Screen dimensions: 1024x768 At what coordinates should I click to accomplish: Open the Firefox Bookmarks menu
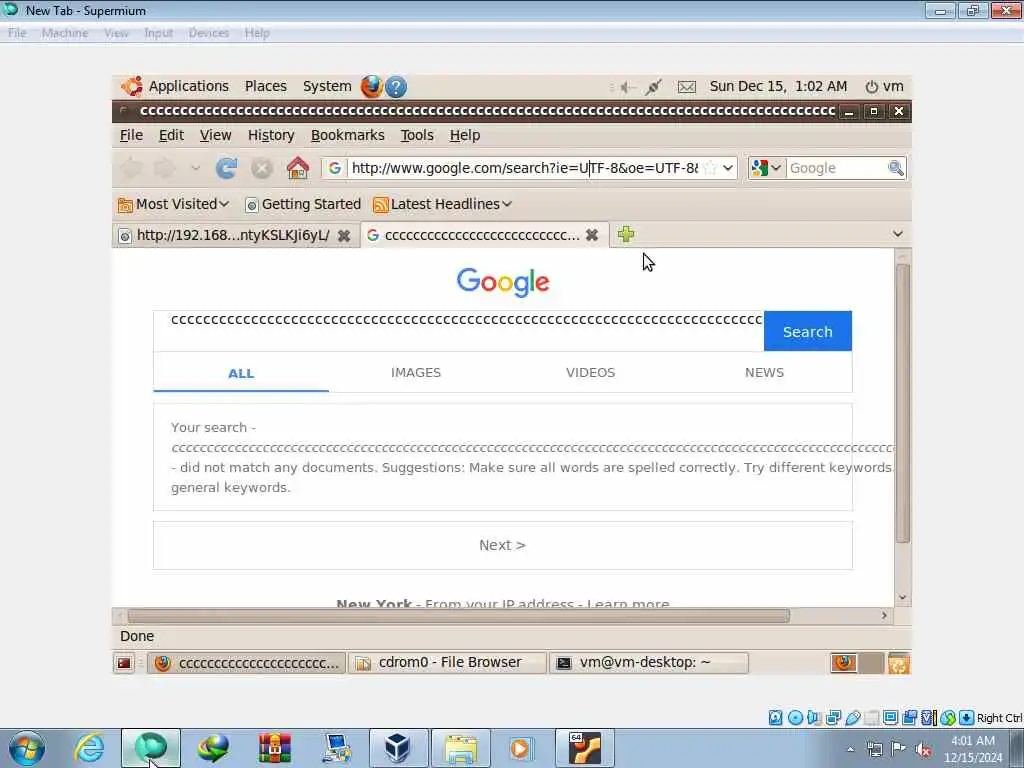tap(347, 135)
